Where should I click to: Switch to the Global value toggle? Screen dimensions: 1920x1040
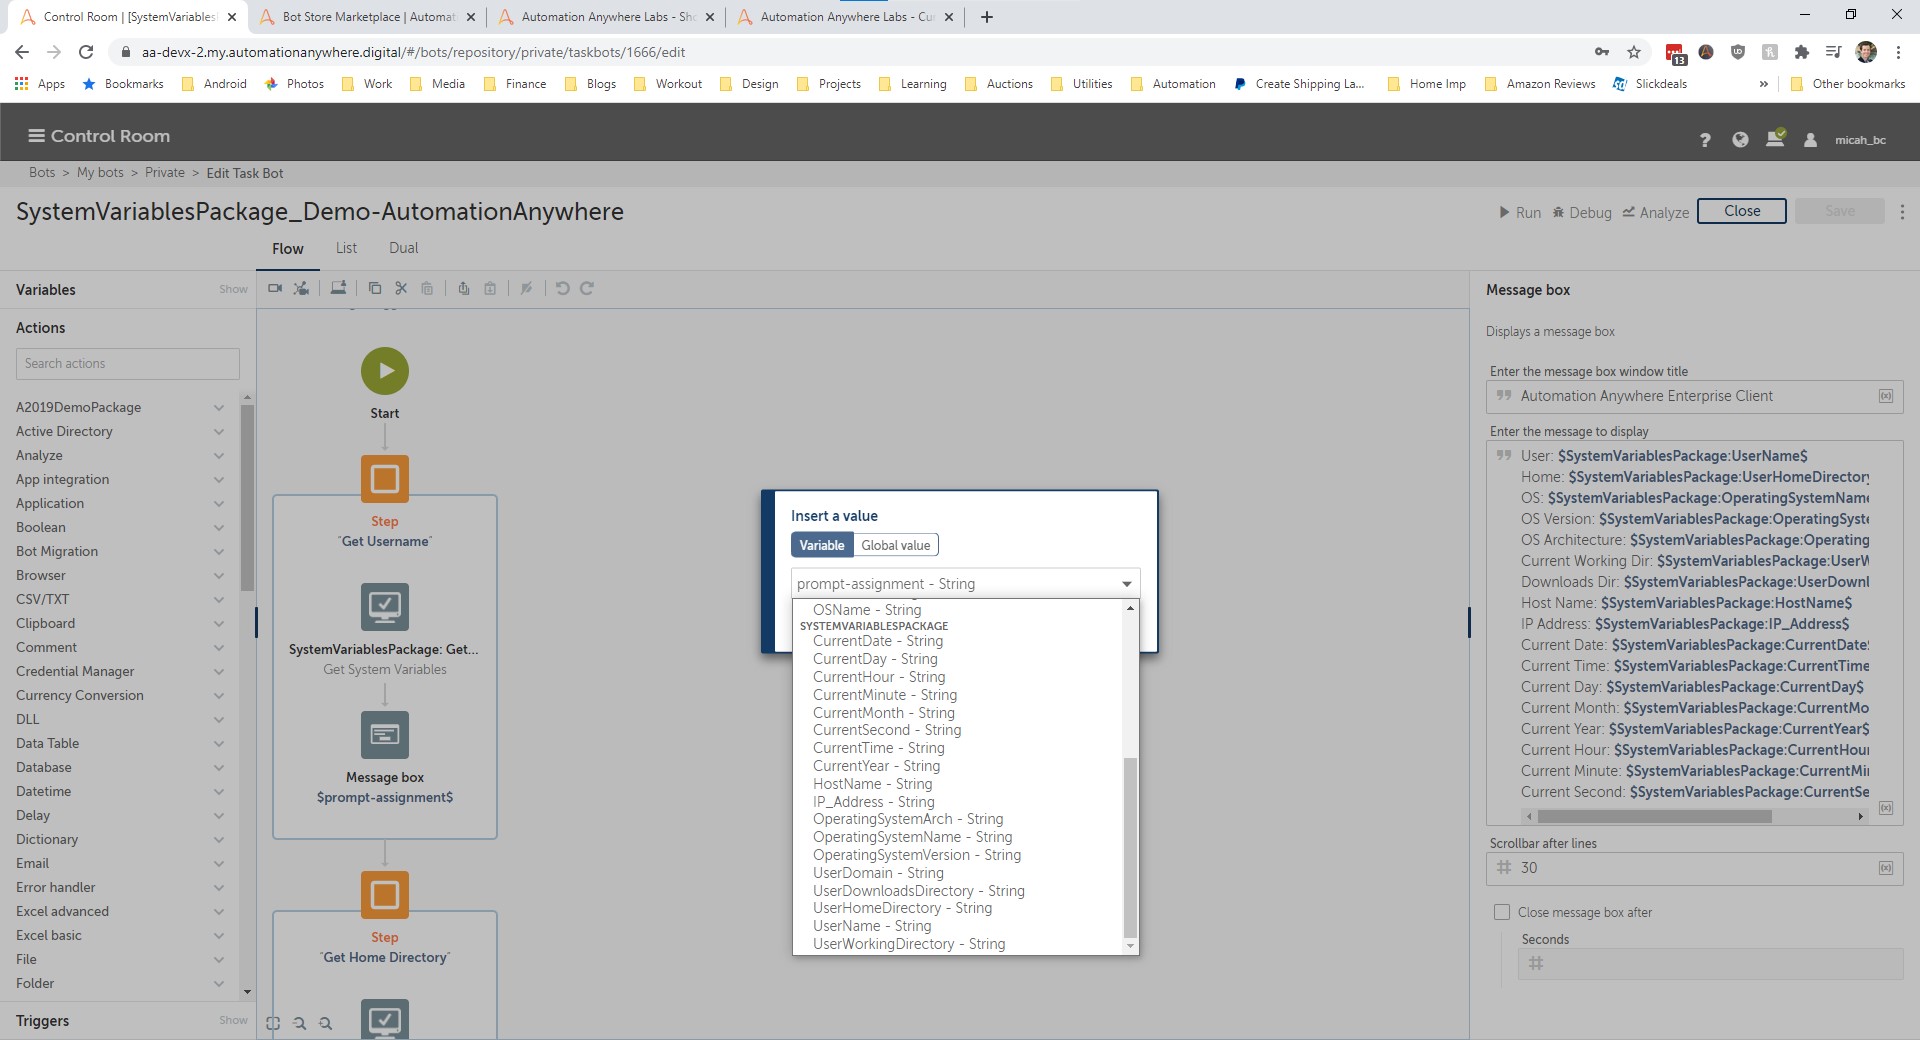tap(896, 545)
